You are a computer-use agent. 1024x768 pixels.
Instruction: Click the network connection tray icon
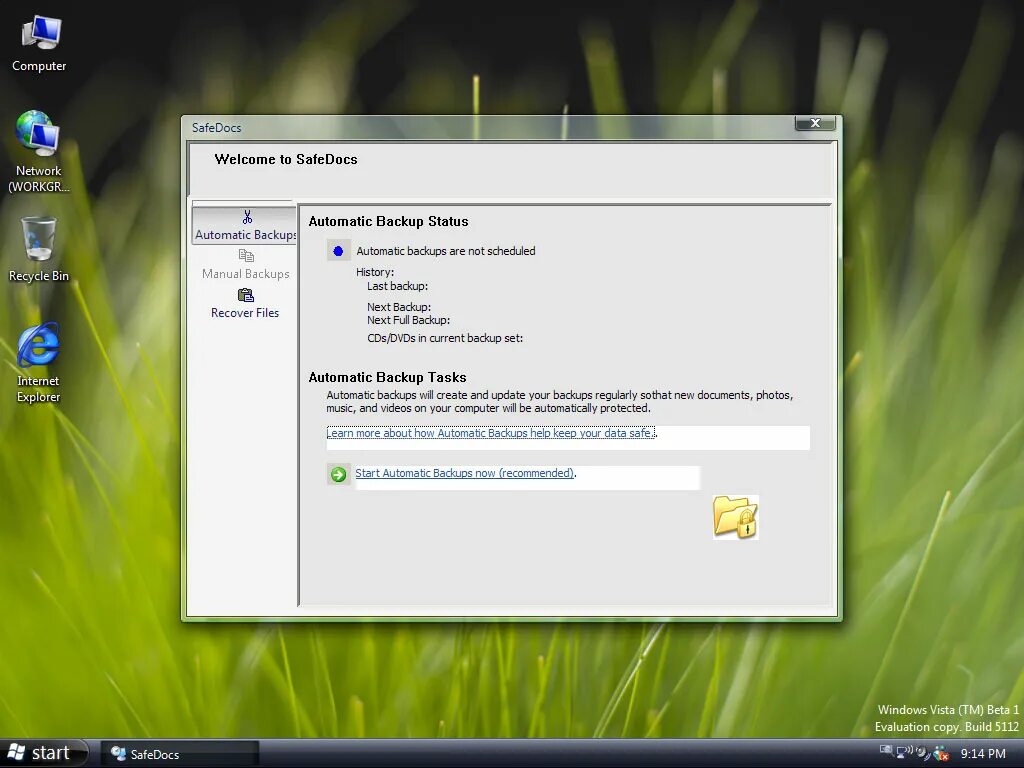(904, 752)
